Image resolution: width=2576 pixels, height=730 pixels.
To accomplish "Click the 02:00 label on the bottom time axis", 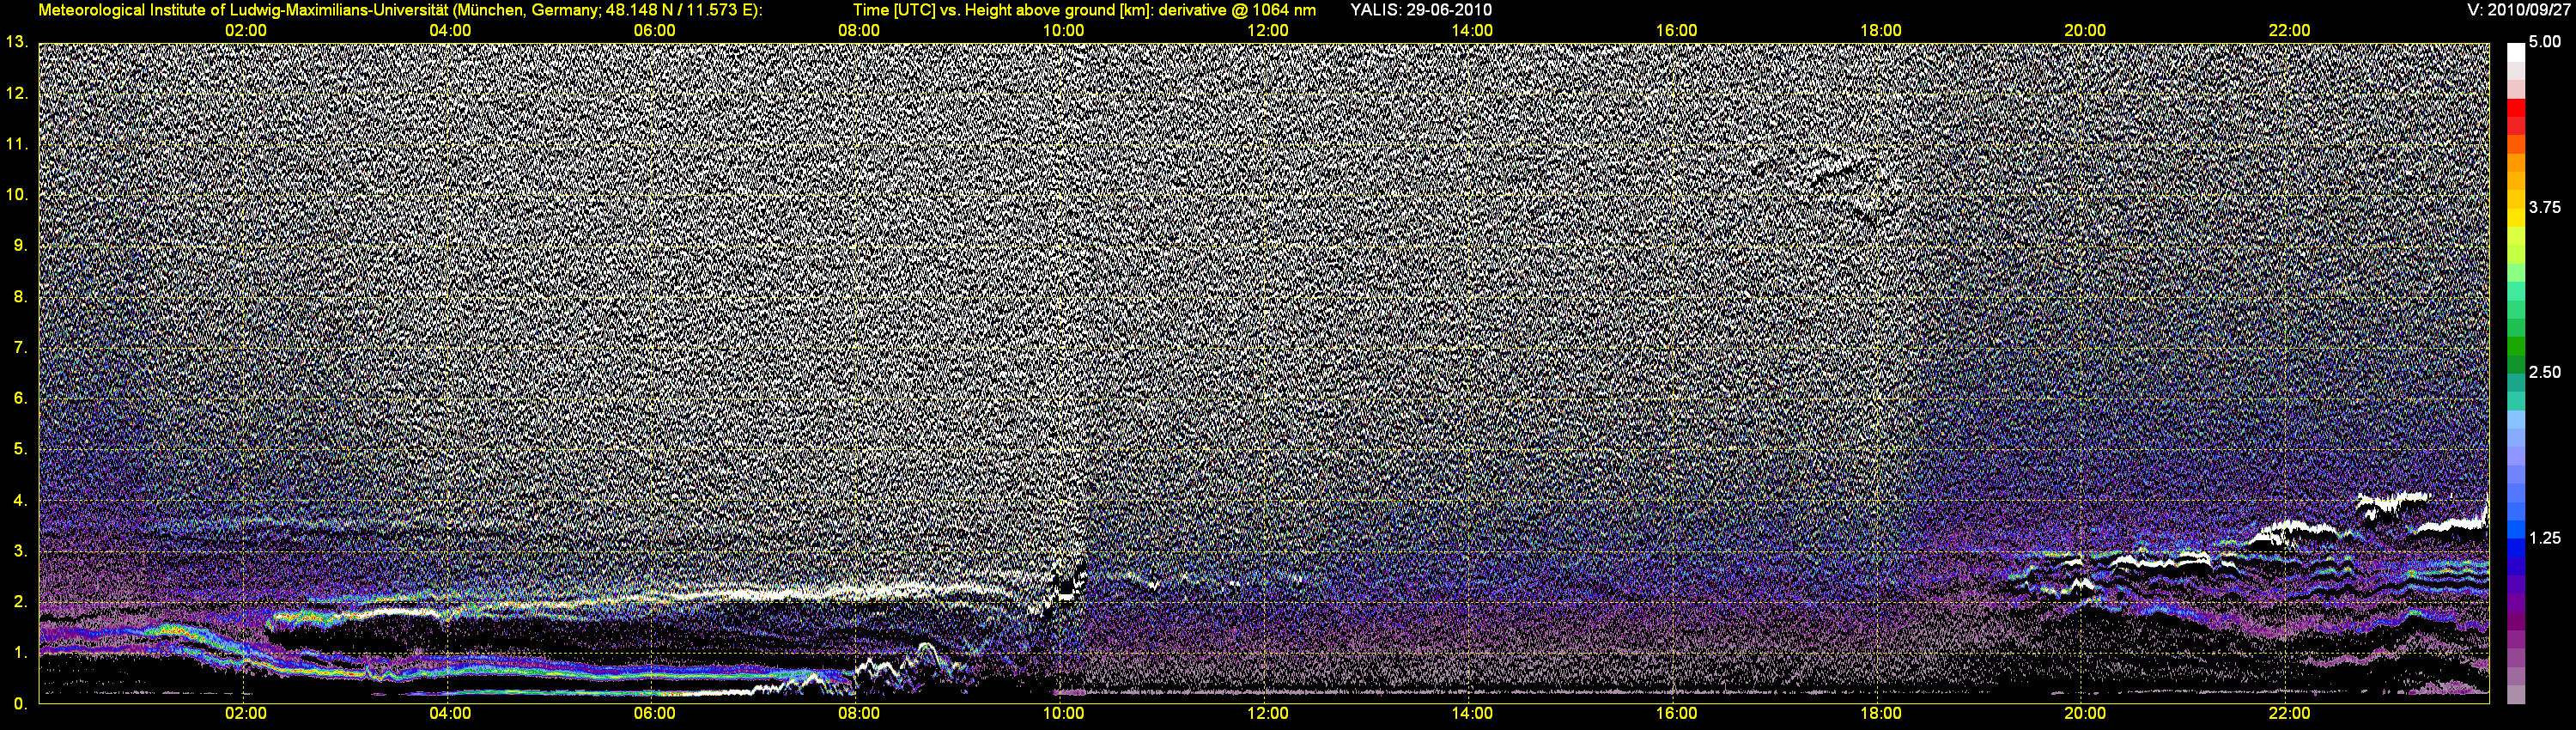I will [x=246, y=714].
